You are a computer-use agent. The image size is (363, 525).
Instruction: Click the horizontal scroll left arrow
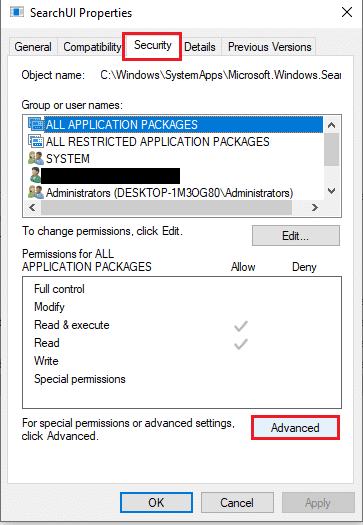tap(32, 207)
